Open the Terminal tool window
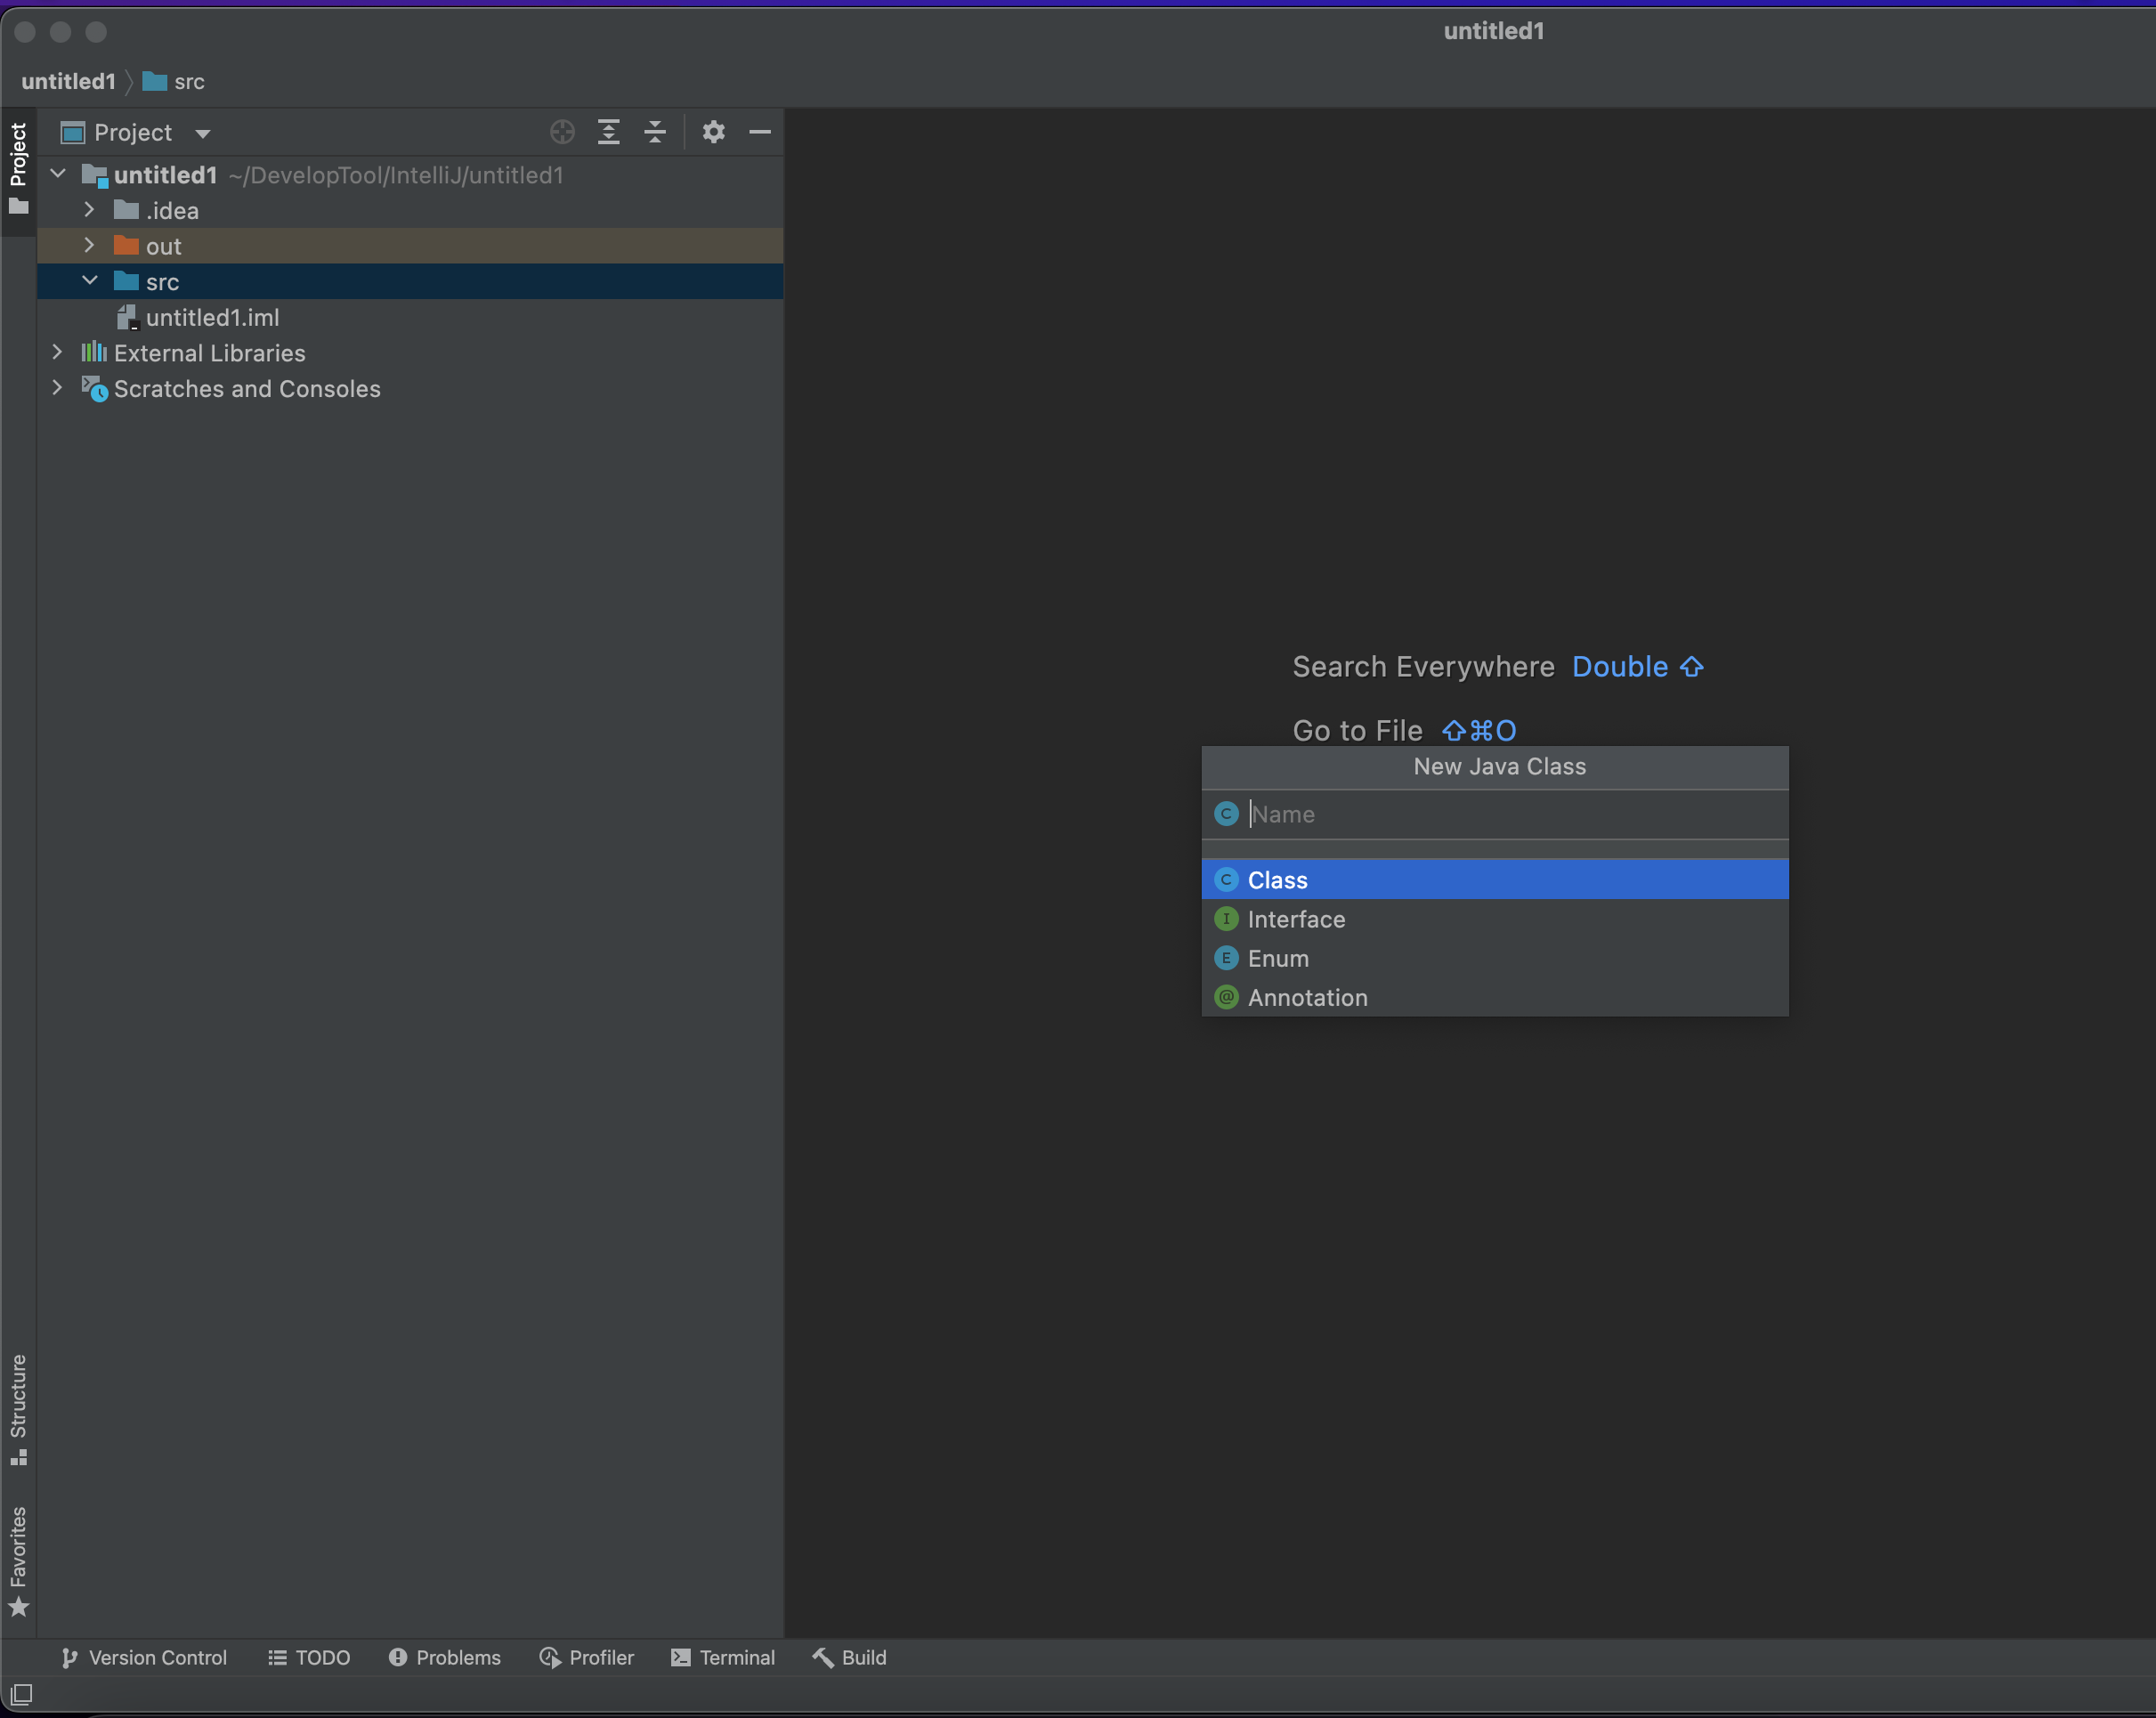2156x1718 pixels. [x=723, y=1657]
